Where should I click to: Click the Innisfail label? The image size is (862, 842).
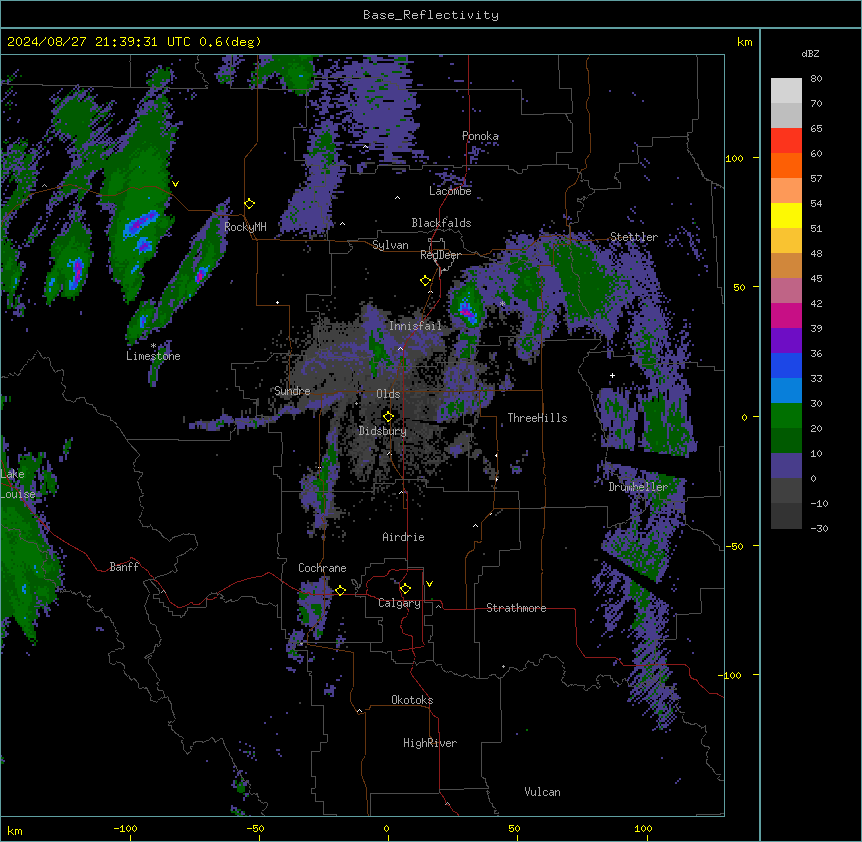pyautogui.click(x=415, y=326)
